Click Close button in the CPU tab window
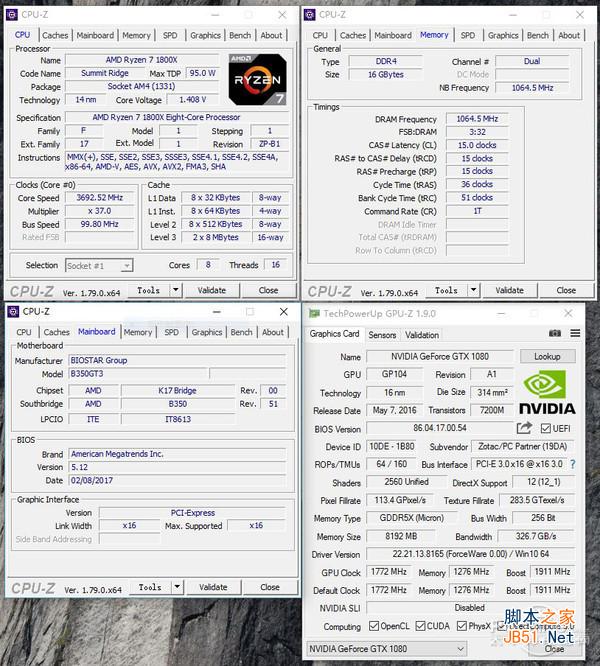600x666 pixels. click(x=268, y=291)
